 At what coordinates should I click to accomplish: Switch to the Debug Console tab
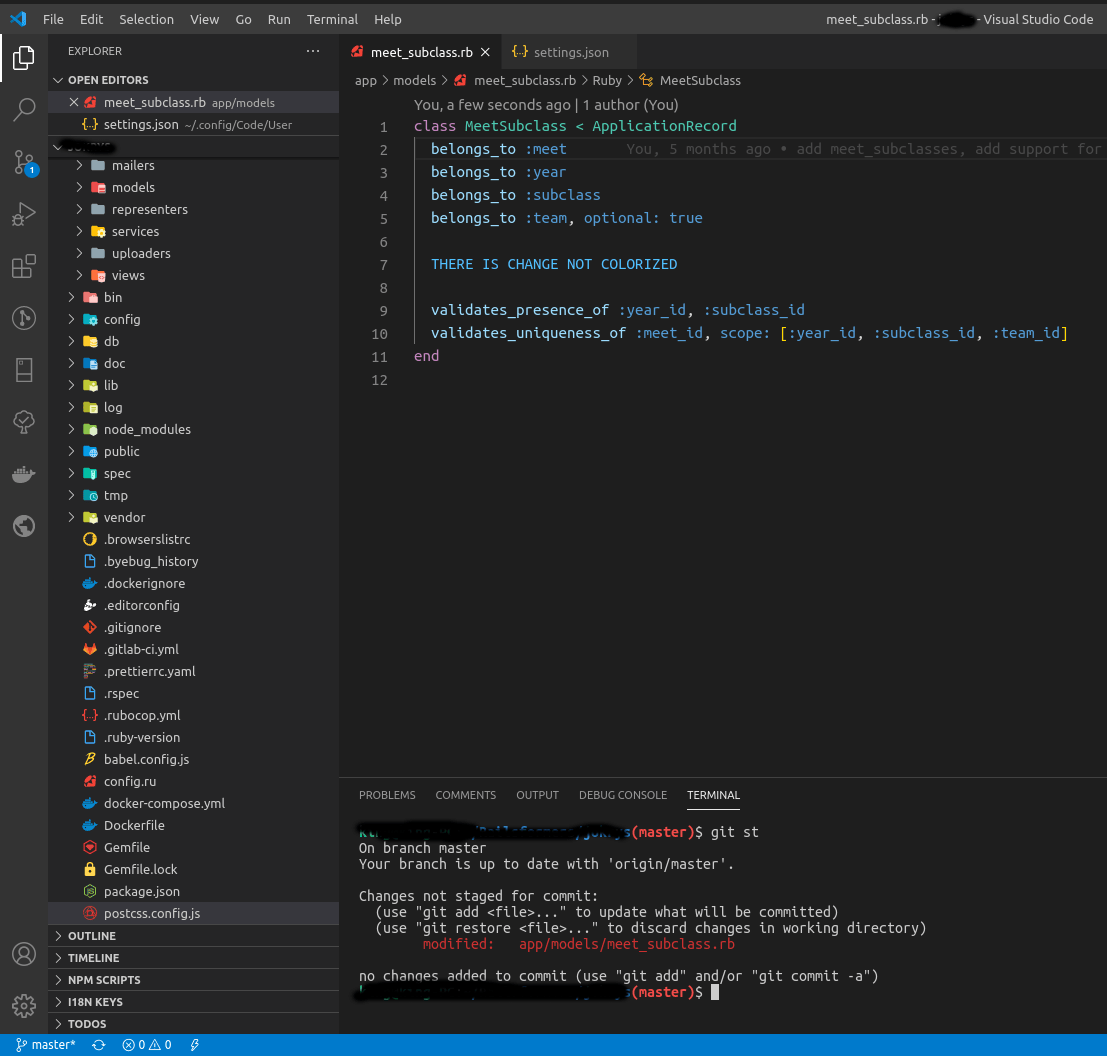coord(623,795)
